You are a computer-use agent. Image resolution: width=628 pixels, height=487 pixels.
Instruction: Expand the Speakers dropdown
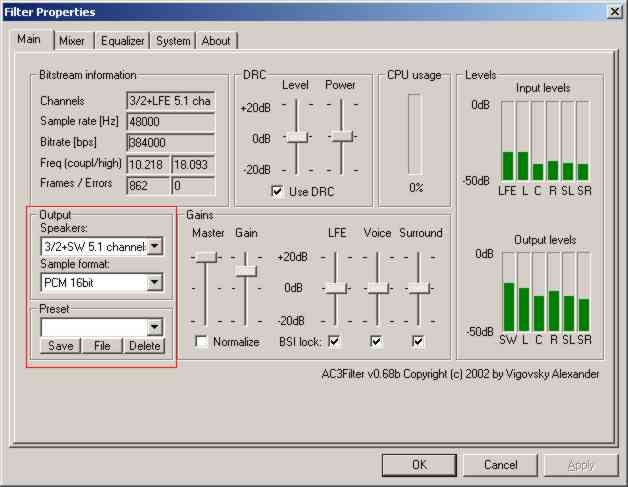(x=154, y=247)
